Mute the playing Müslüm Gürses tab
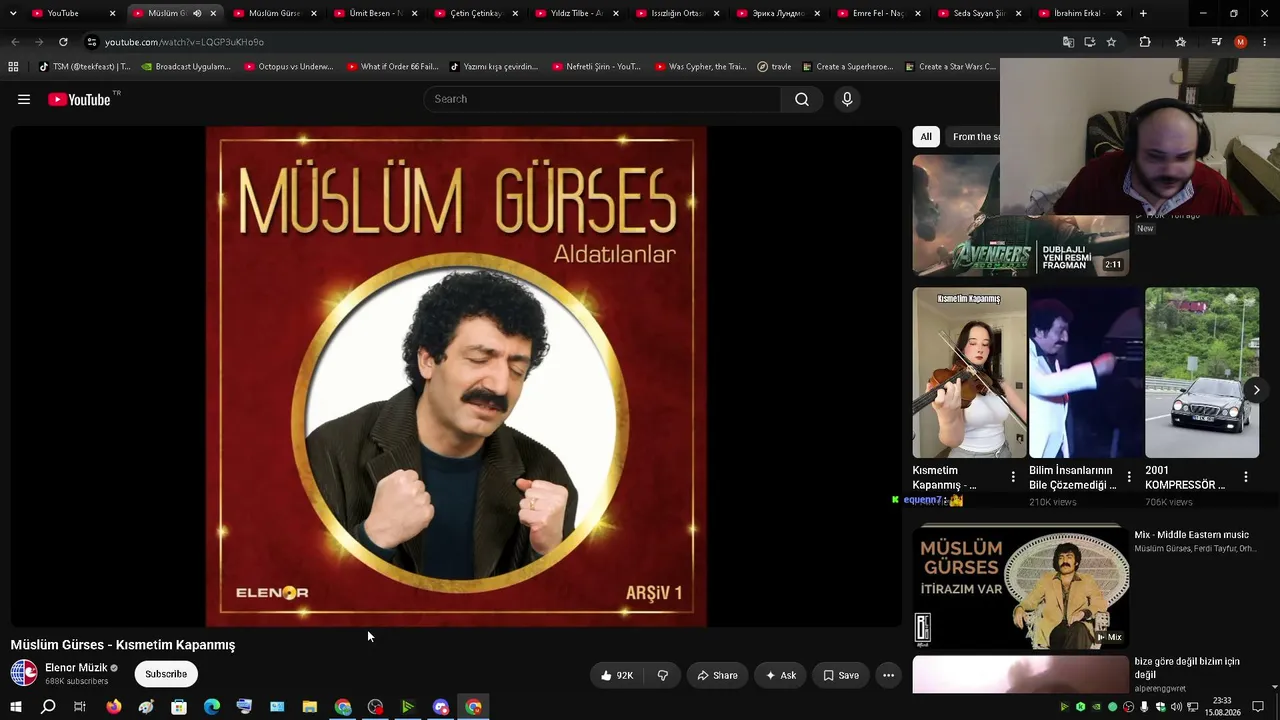Viewport: 1280px width, 720px height. tap(196, 13)
